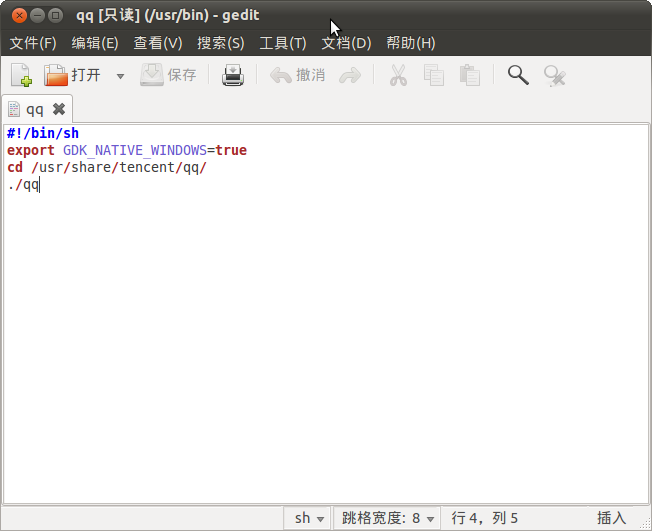Click the 插入 insert mode indicator
The width and height of the screenshot is (652, 531).
click(x=611, y=518)
